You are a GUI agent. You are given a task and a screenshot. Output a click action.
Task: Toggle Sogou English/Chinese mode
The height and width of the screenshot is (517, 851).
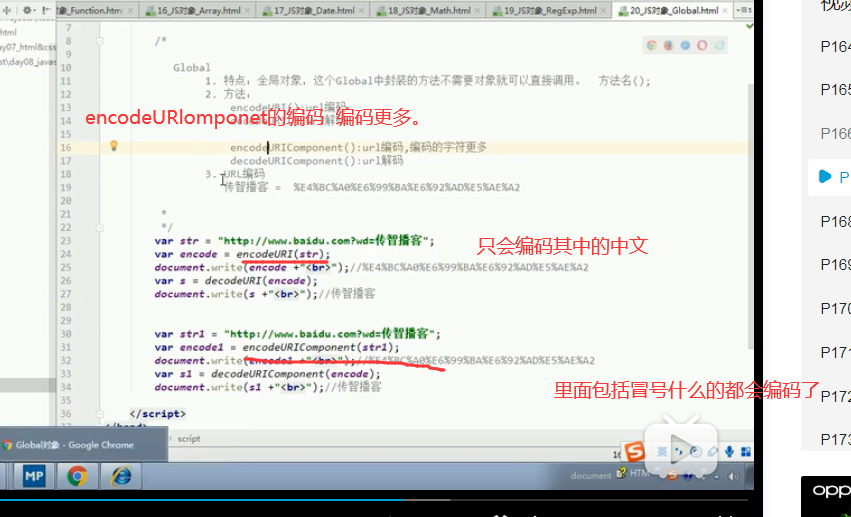tap(662, 451)
